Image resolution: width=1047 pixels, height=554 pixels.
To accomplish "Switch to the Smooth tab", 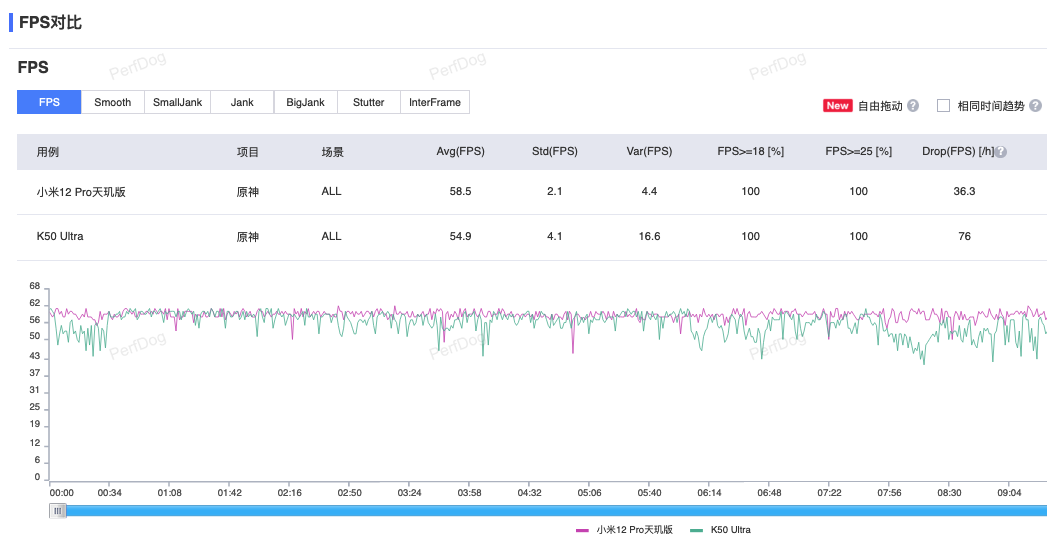I will coord(113,102).
